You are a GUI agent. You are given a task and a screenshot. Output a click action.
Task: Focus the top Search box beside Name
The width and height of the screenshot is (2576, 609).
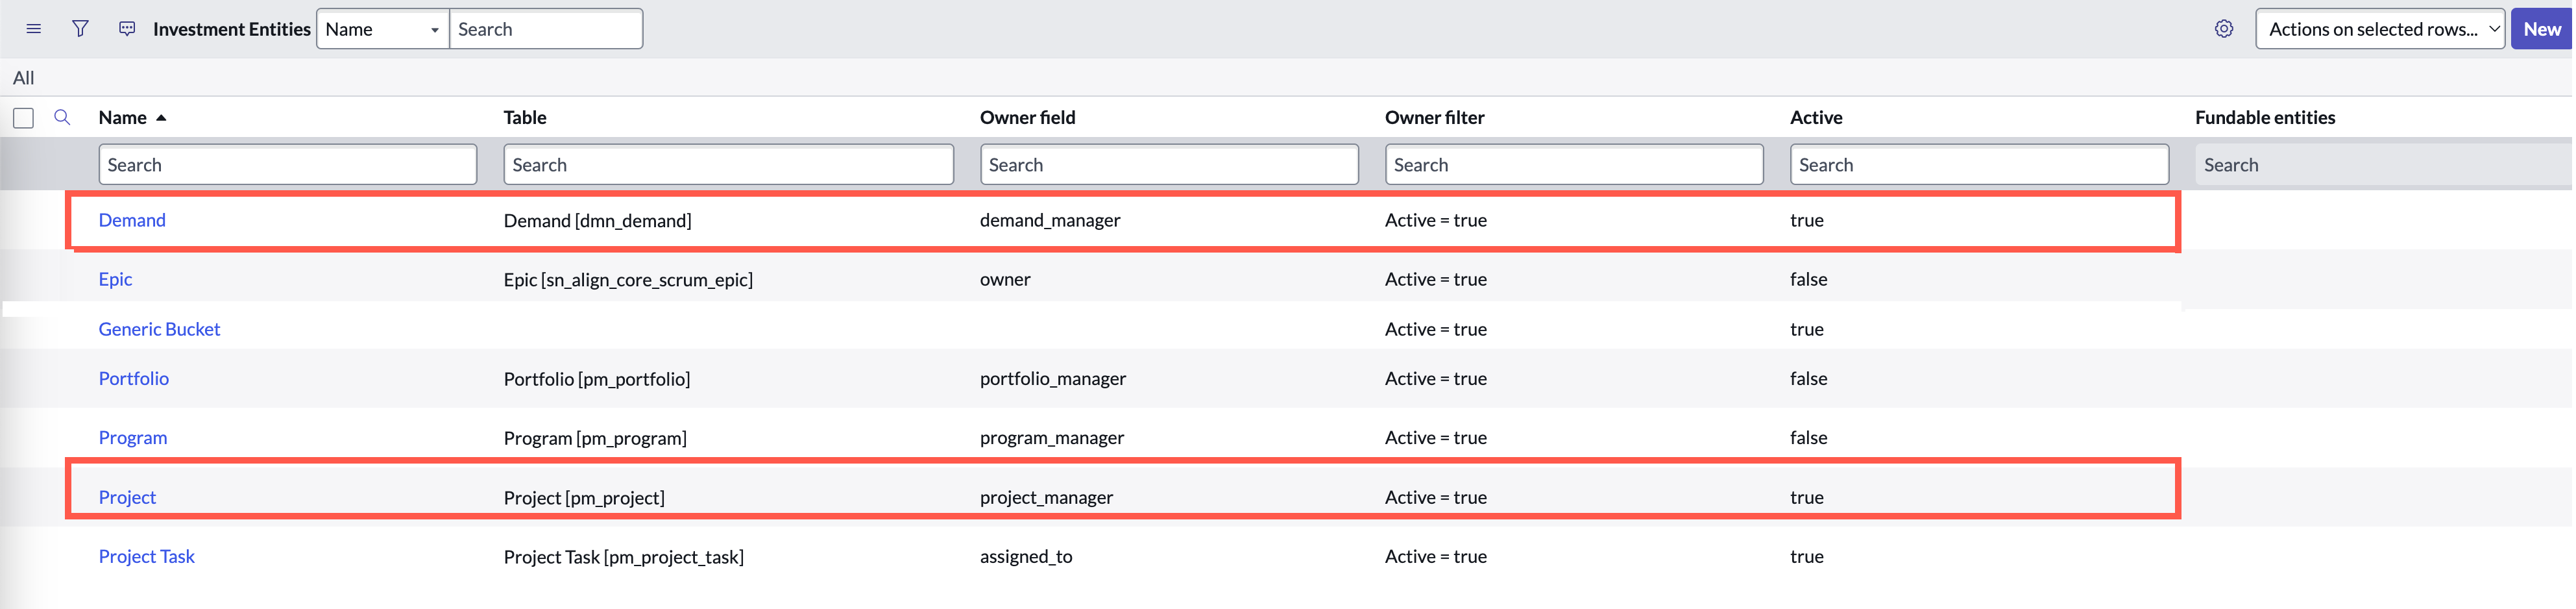(546, 29)
